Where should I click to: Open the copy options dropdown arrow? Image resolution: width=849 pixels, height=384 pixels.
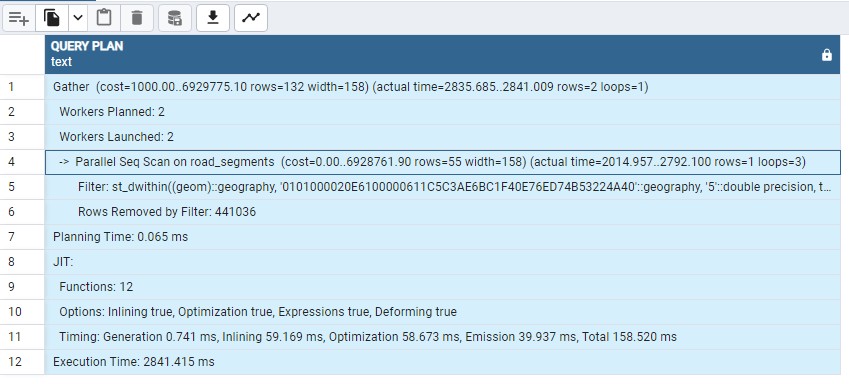point(78,18)
